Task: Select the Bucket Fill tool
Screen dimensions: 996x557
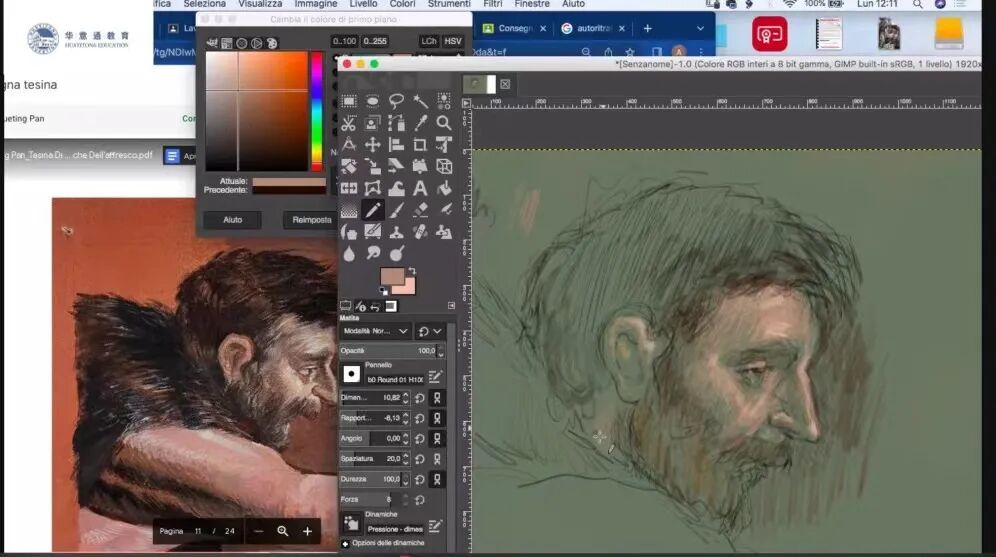Action: 444,188
